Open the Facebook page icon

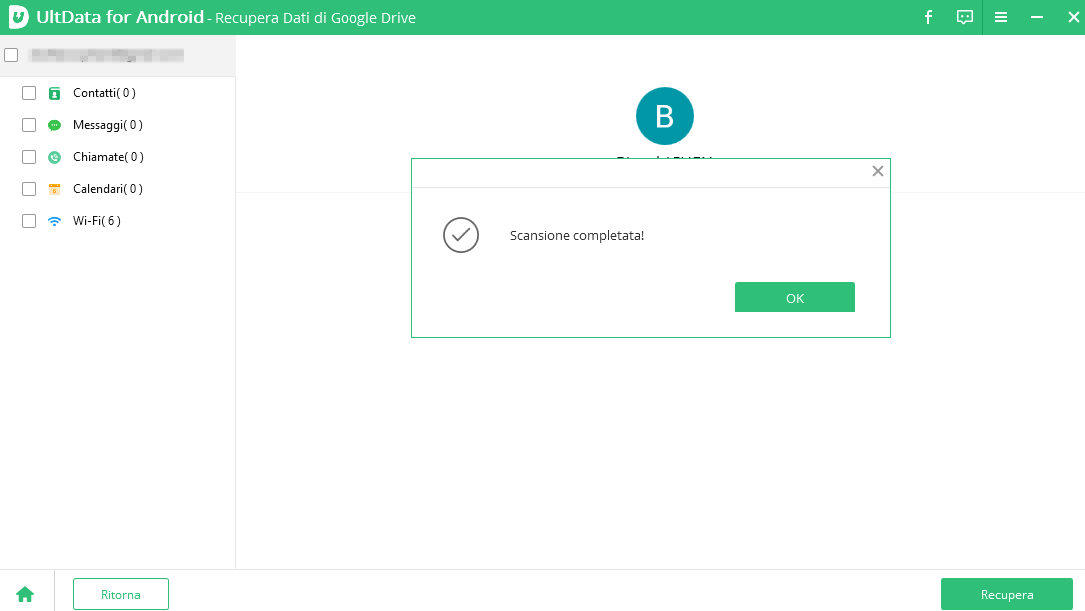click(928, 17)
